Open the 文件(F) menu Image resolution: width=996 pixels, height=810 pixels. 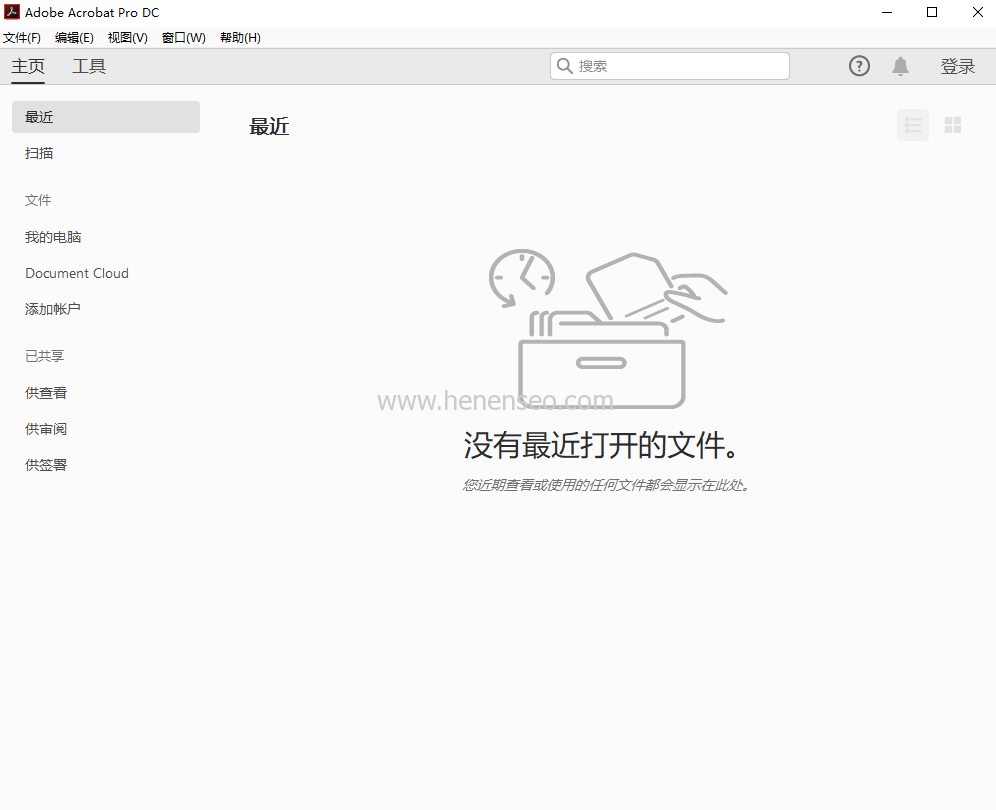[22, 37]
